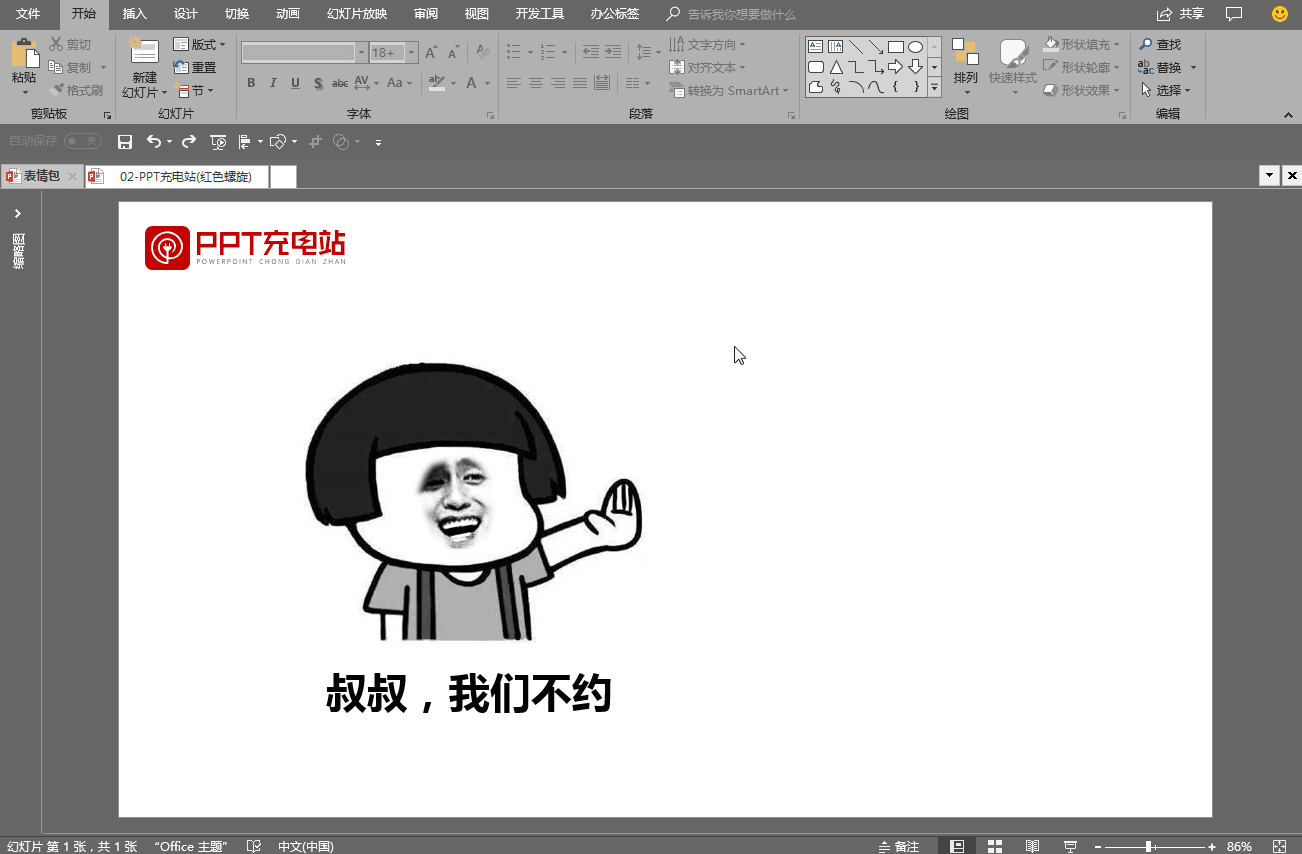Toggle the Notes (备注) pane

(898, 846)
